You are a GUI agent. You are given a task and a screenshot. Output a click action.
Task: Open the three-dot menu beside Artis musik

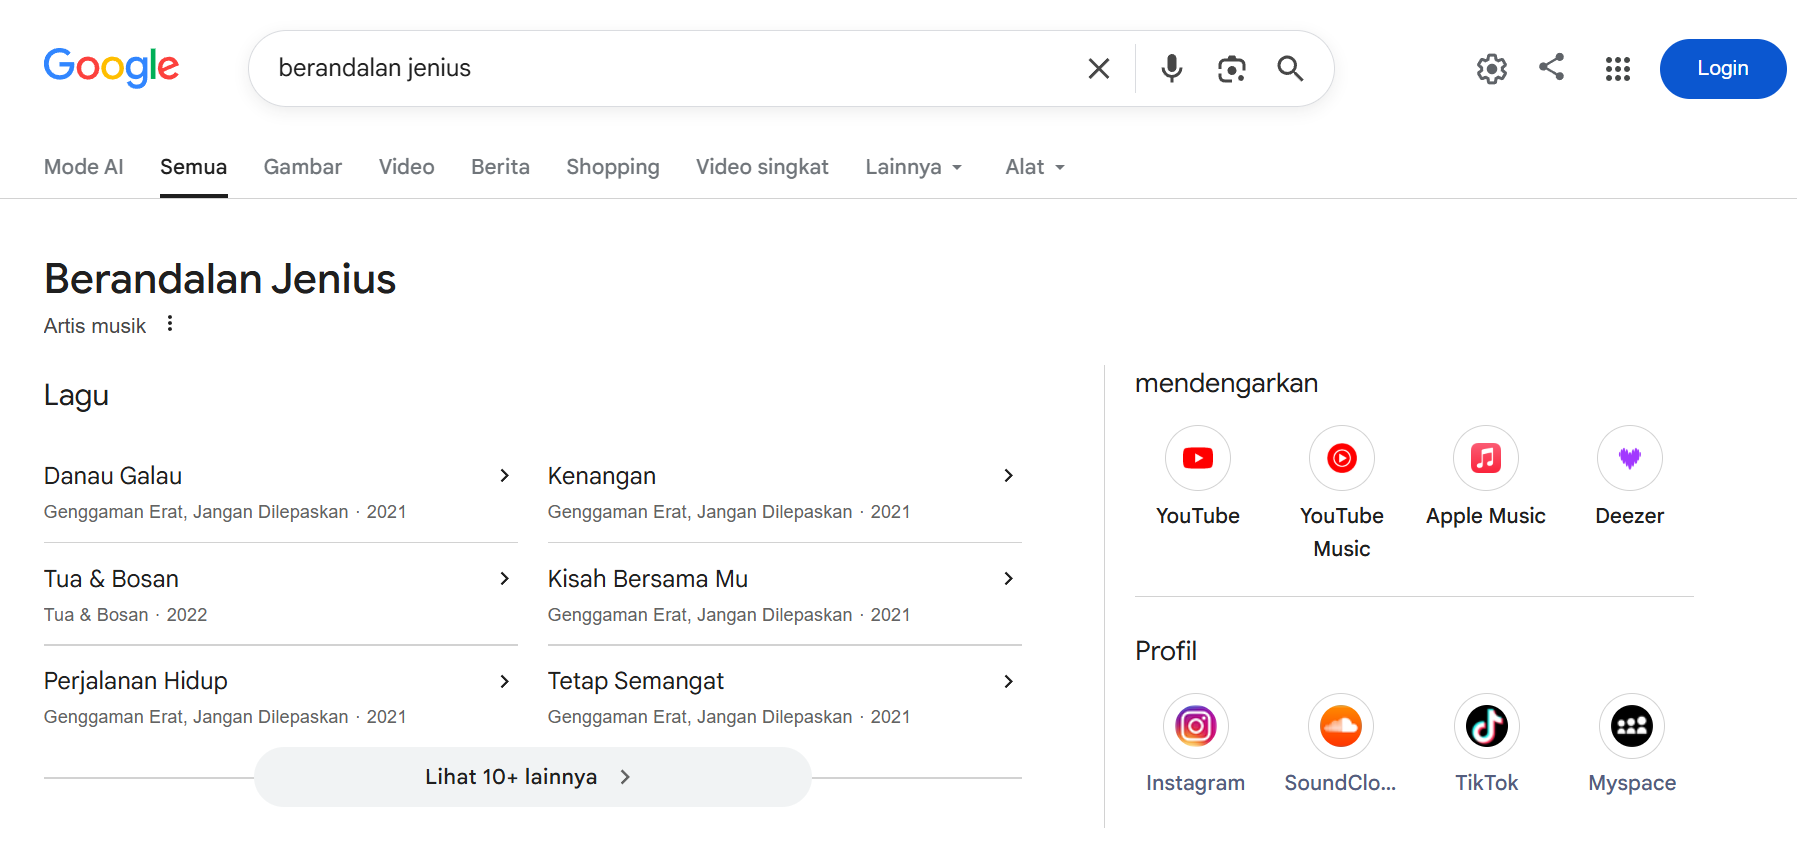pos(170,324)
